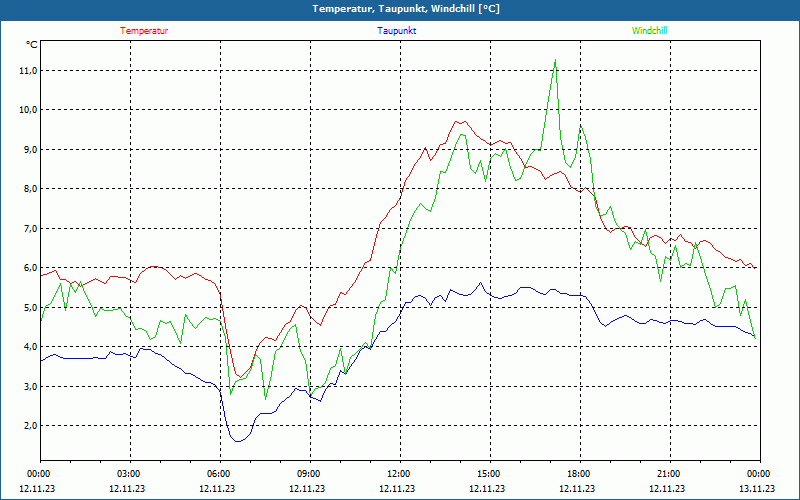Click the 06:00 time axis label
The image size is (800, 500).
click(219, 474)
